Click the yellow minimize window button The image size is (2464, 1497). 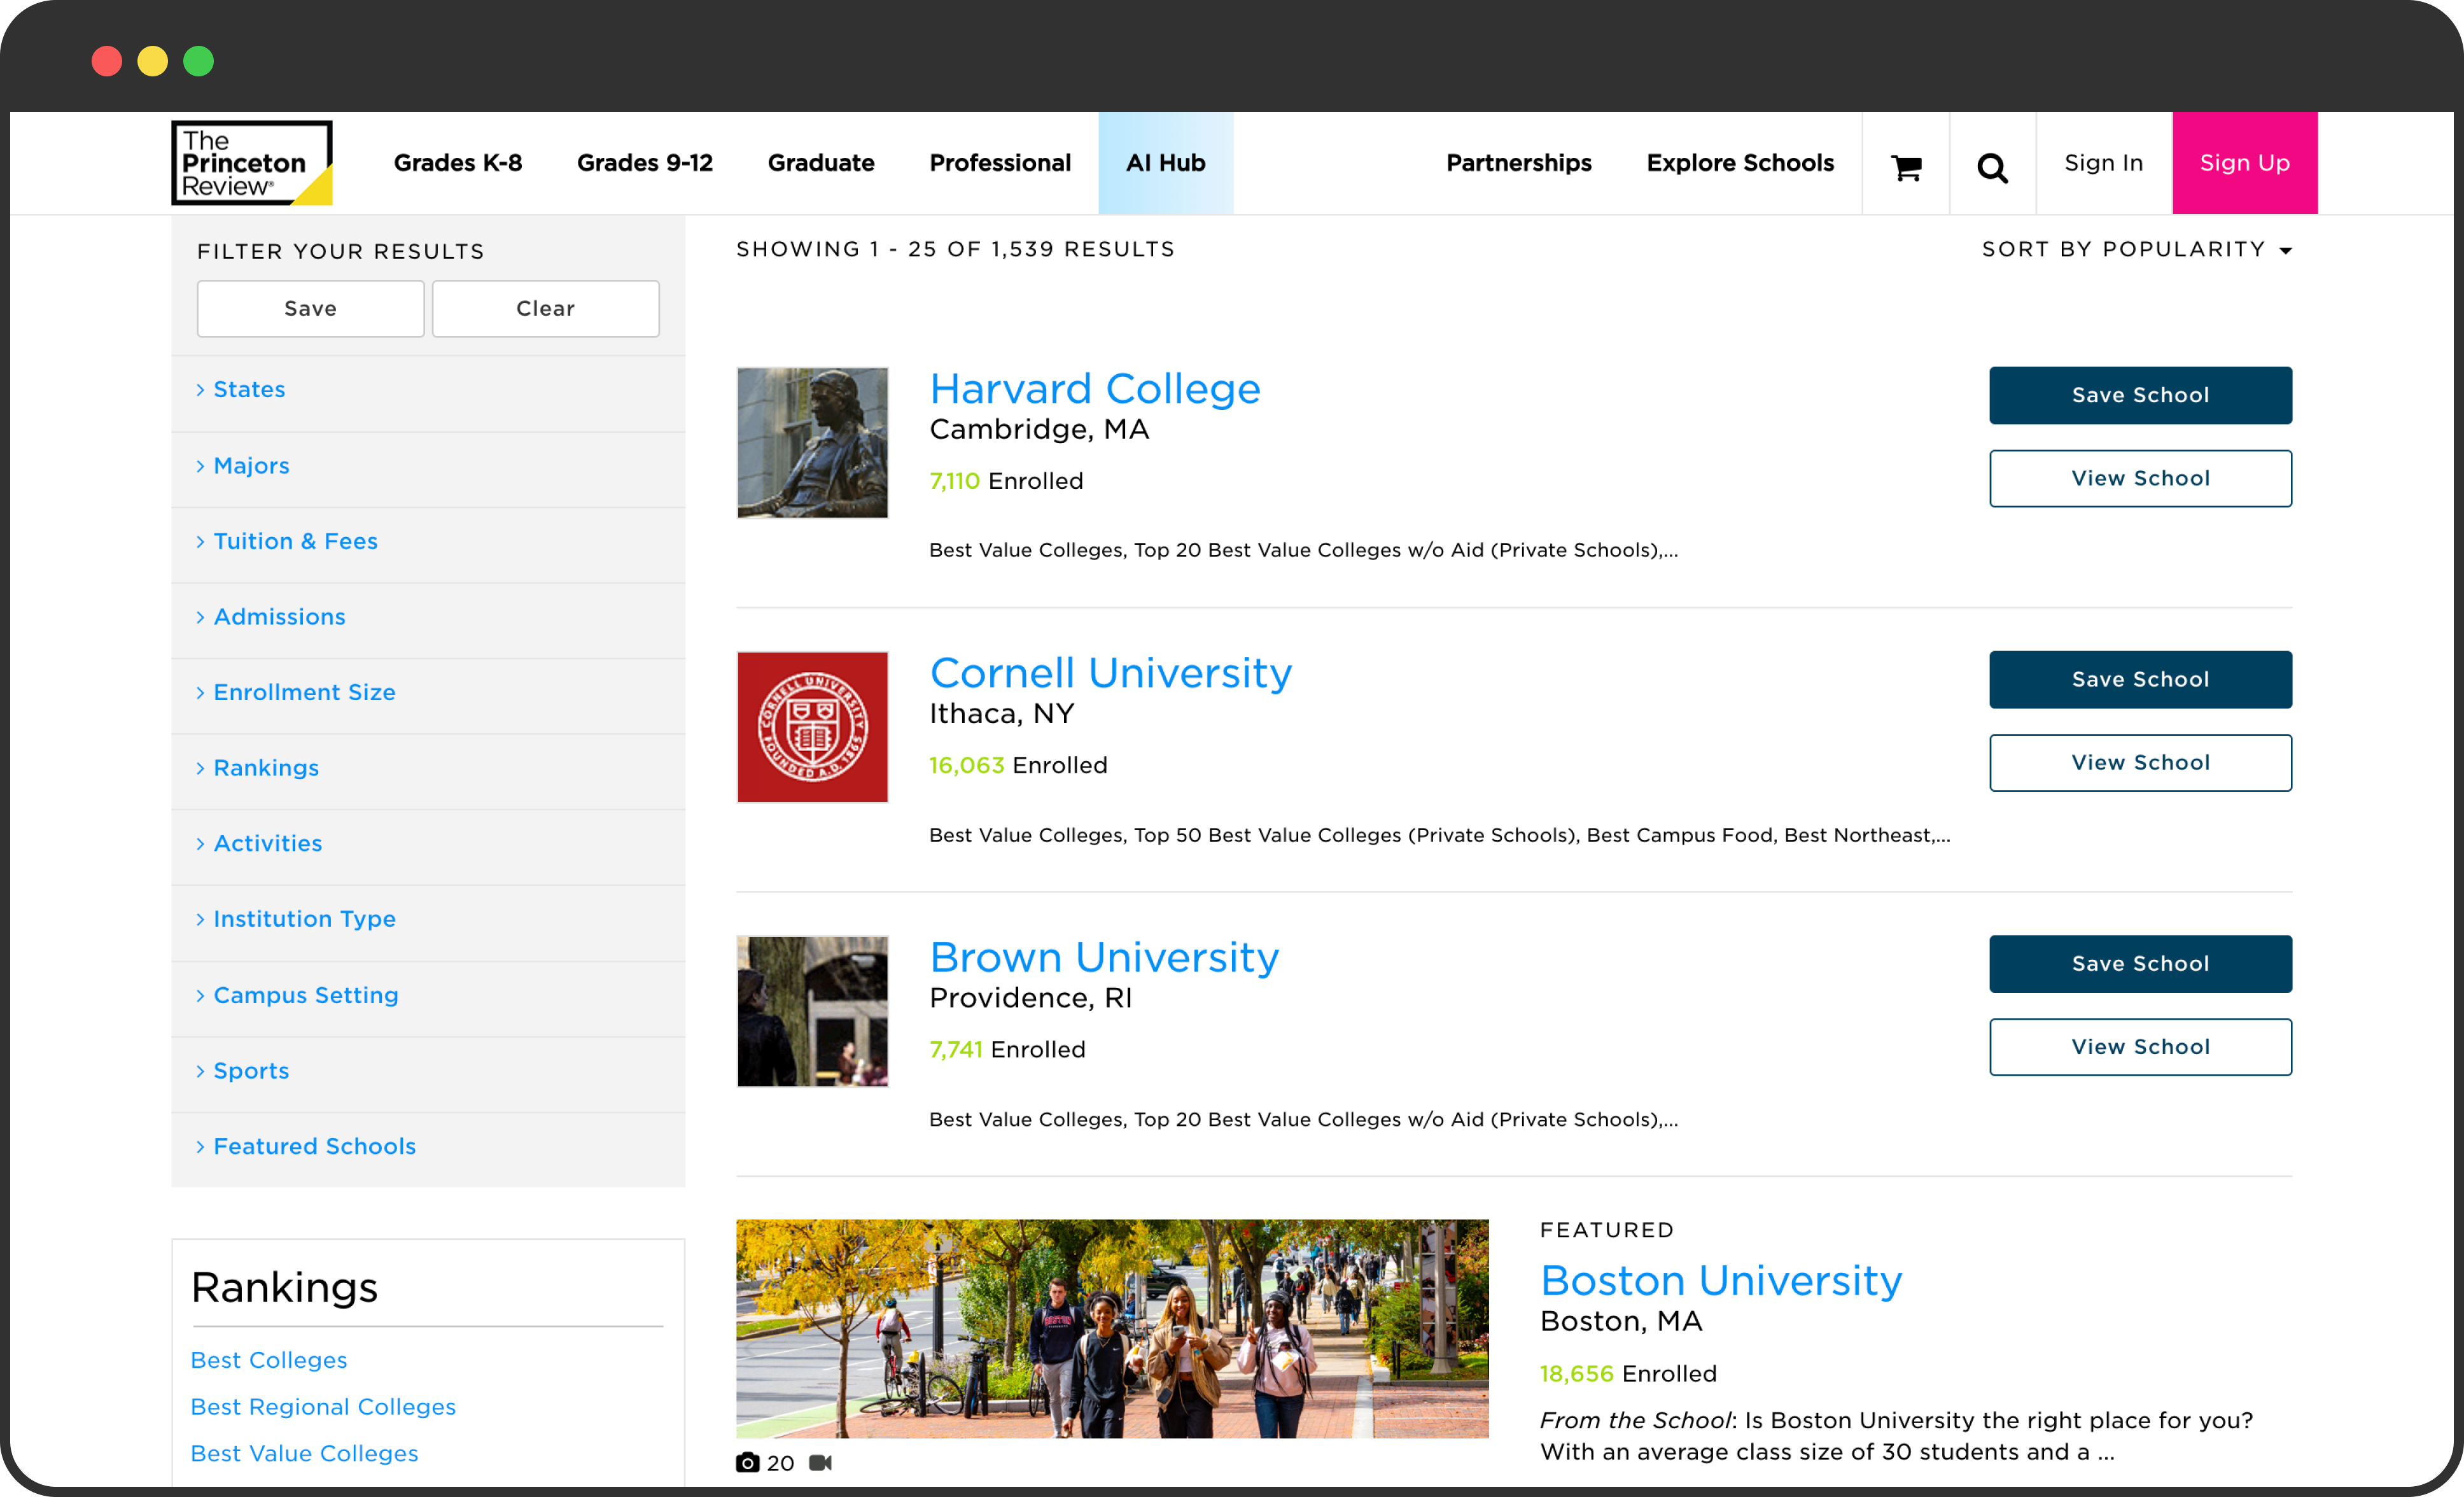pyautogui.click(x=153, y=61)
